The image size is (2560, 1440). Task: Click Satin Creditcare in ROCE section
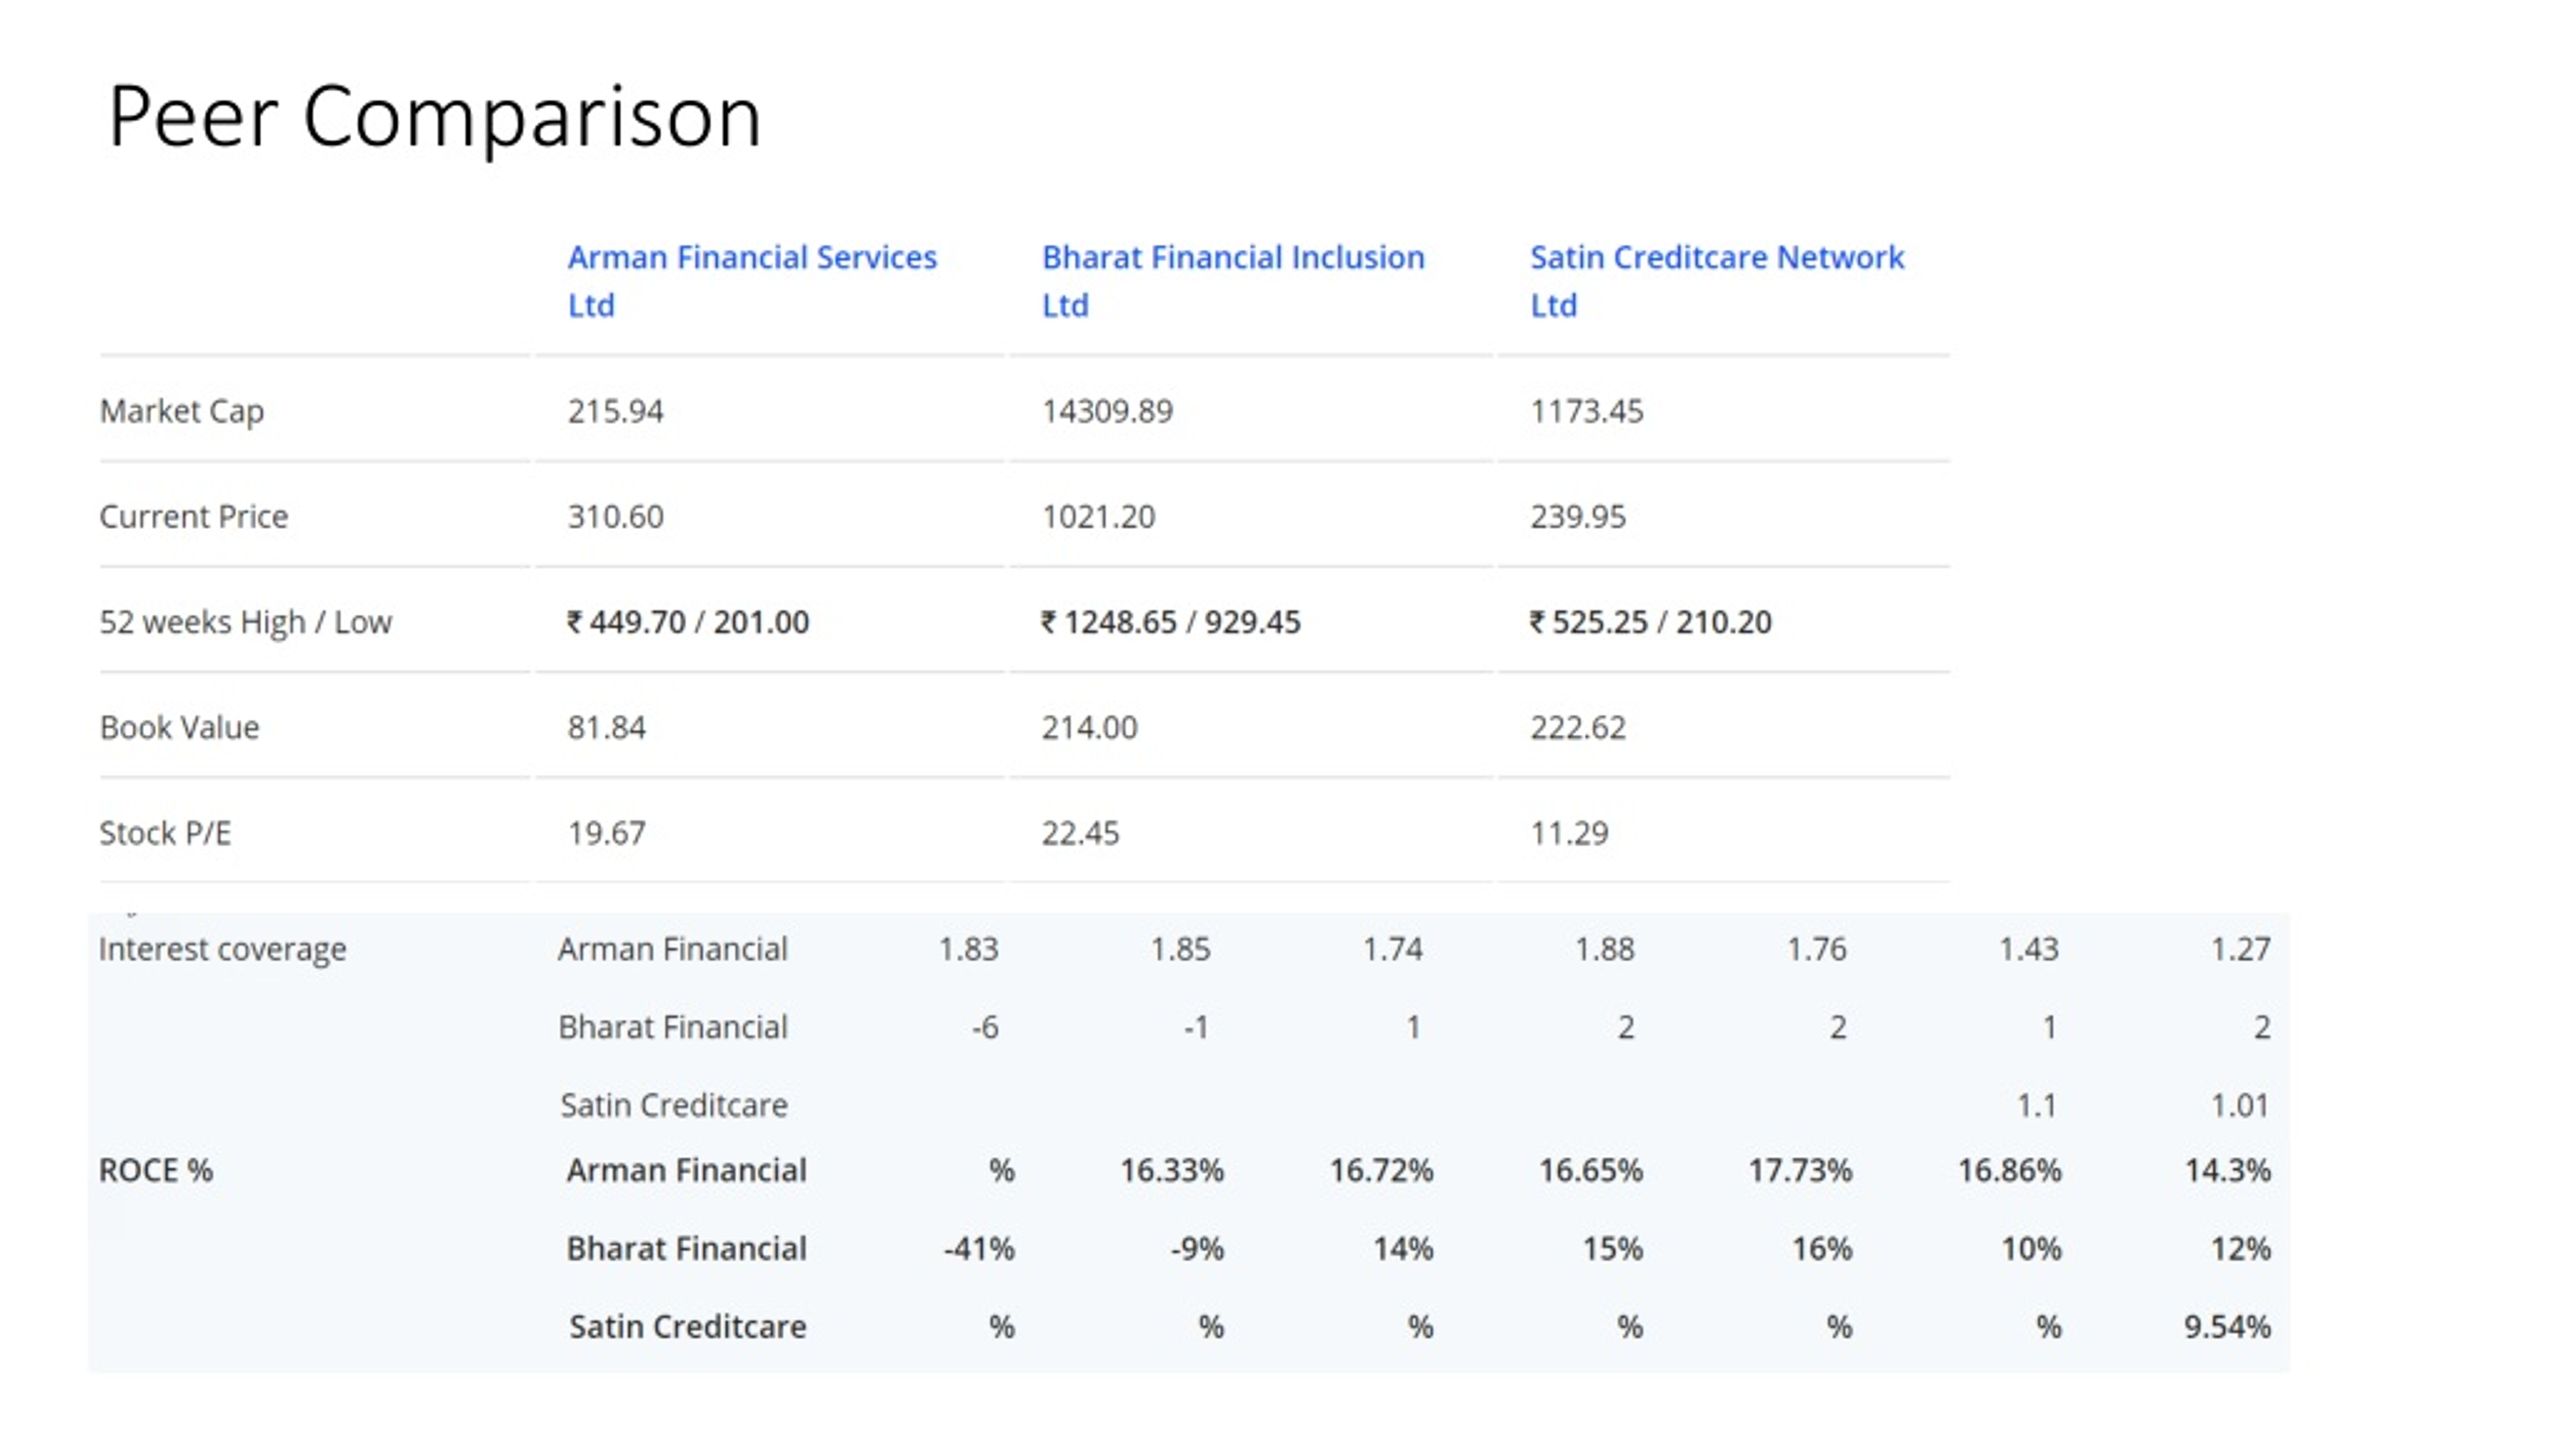pyautogui.click(x=687, y=1327)
